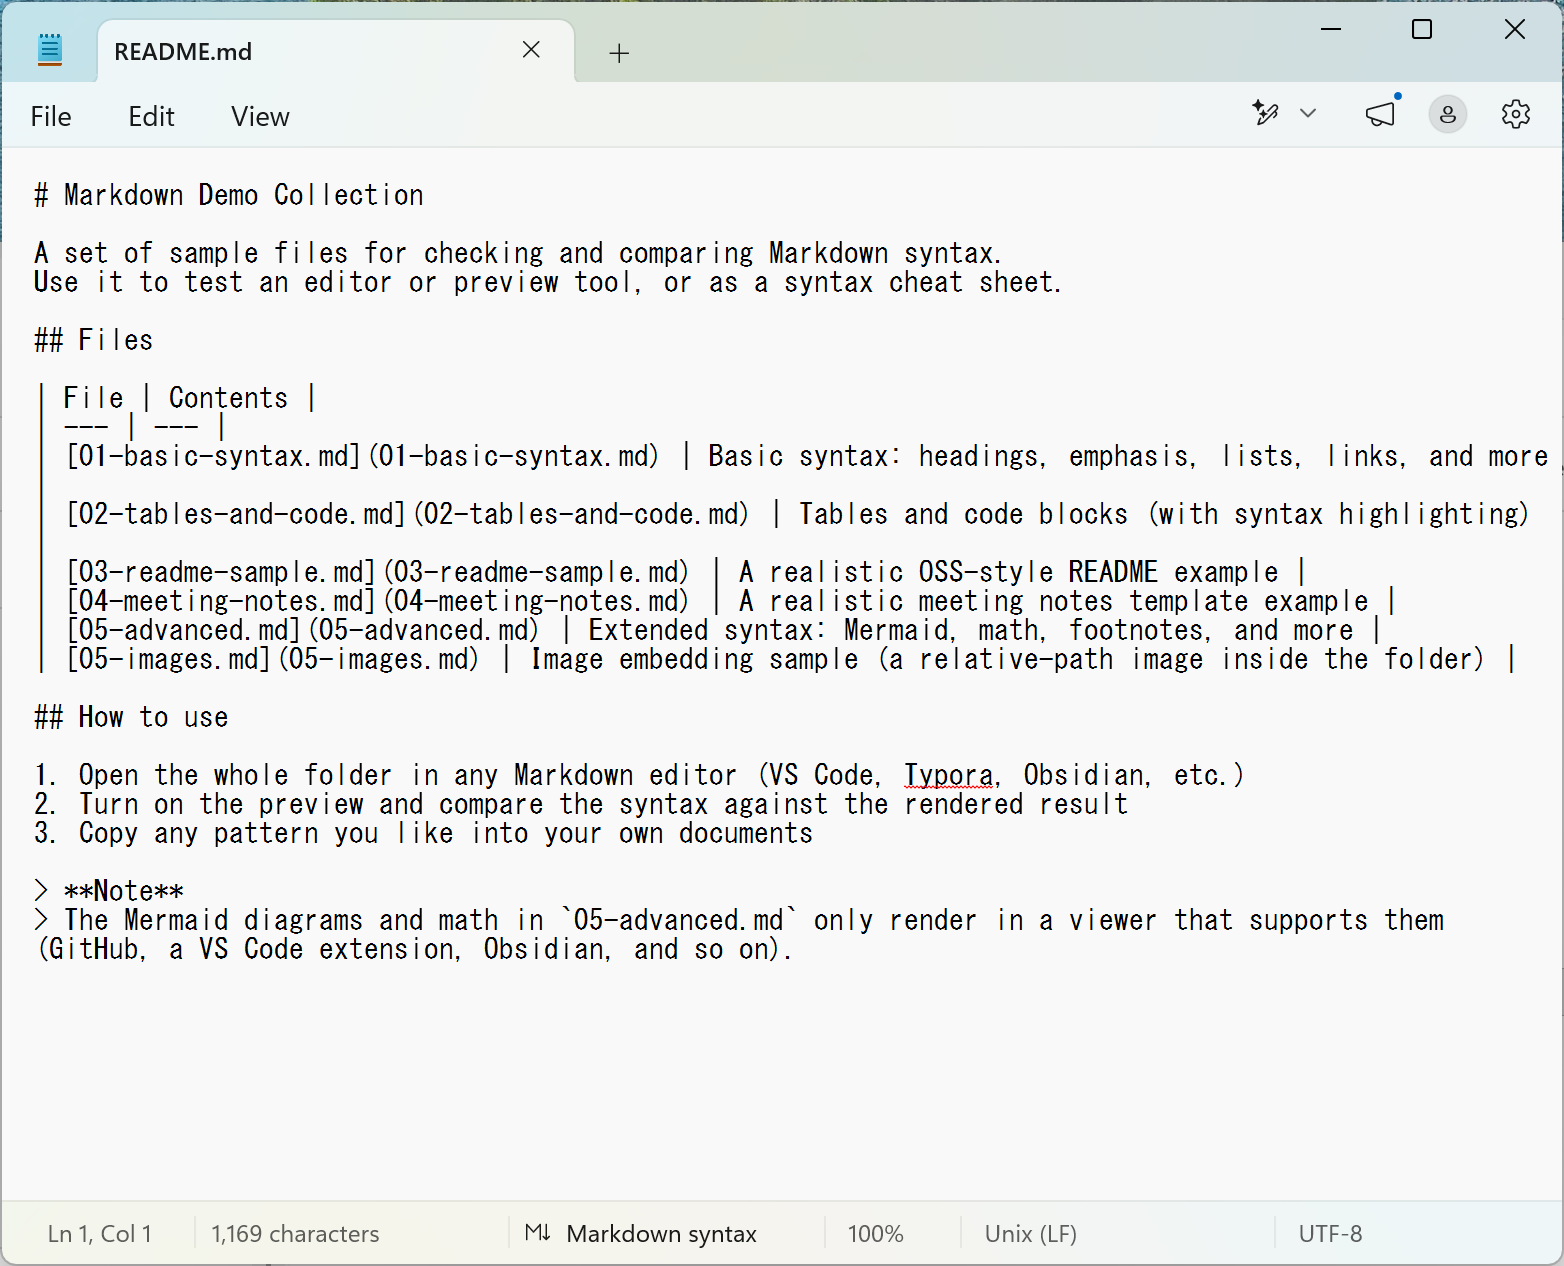Select the README.md tab
Image resolution: width=1564 pixels, height=1266 pixels.
pos(335,51)
